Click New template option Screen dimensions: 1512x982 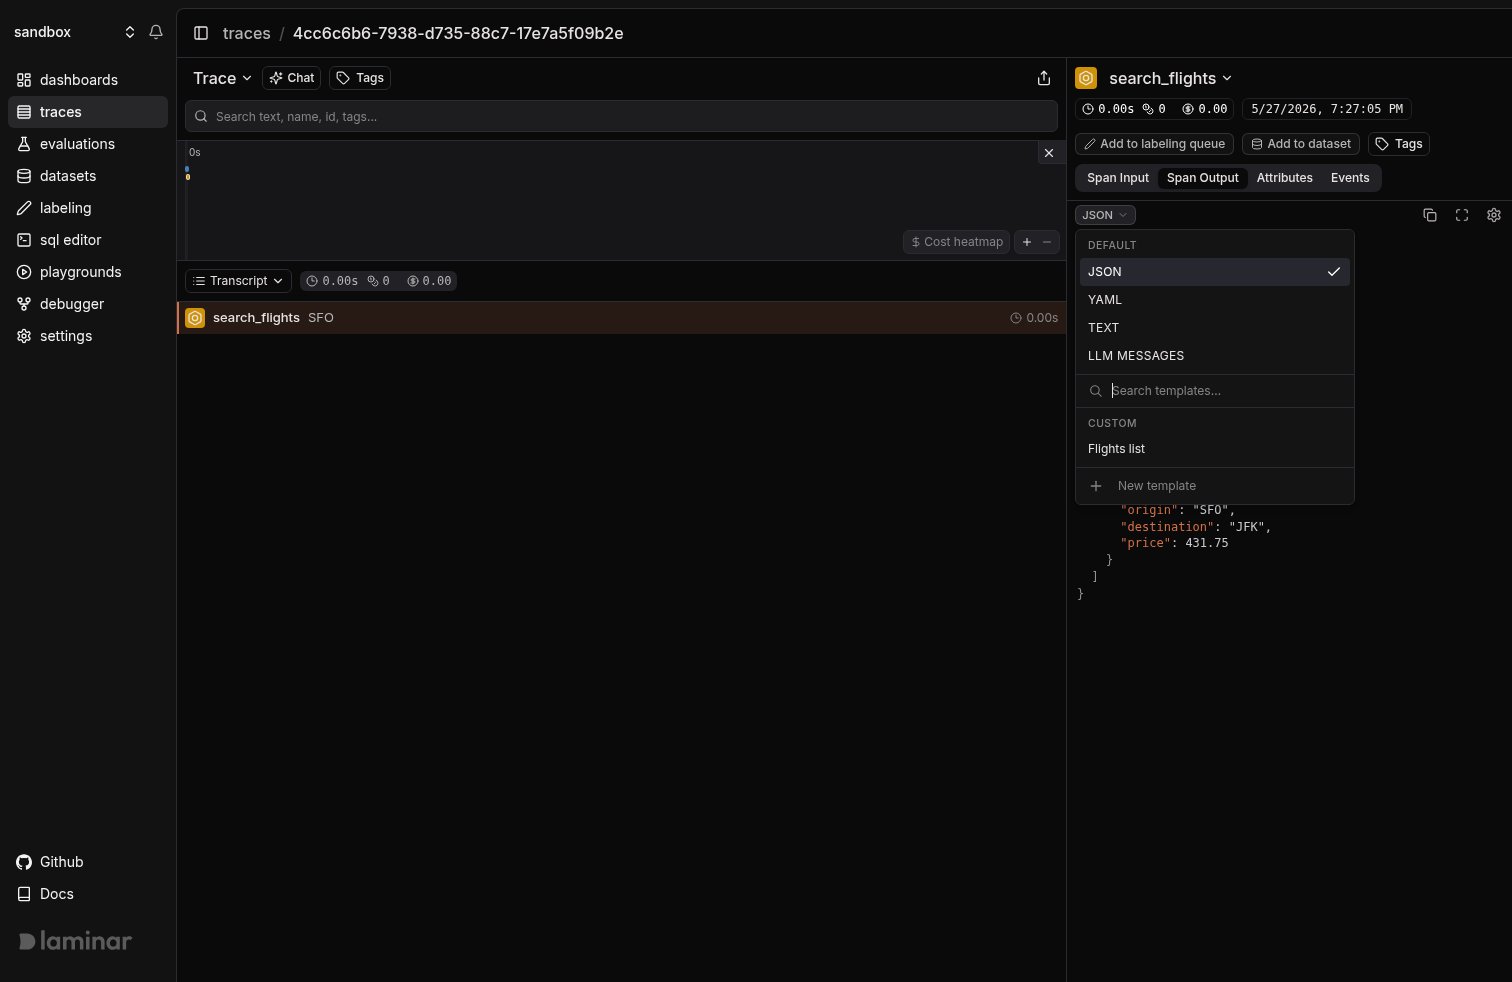point(1215,486)
